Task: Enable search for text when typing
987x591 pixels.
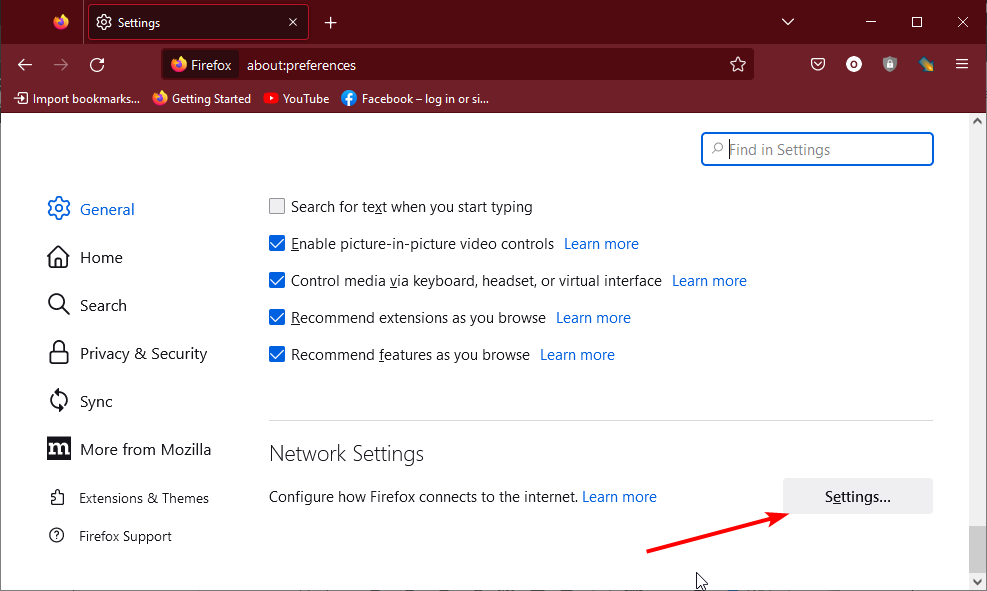Action: click(x=278, y=207)
